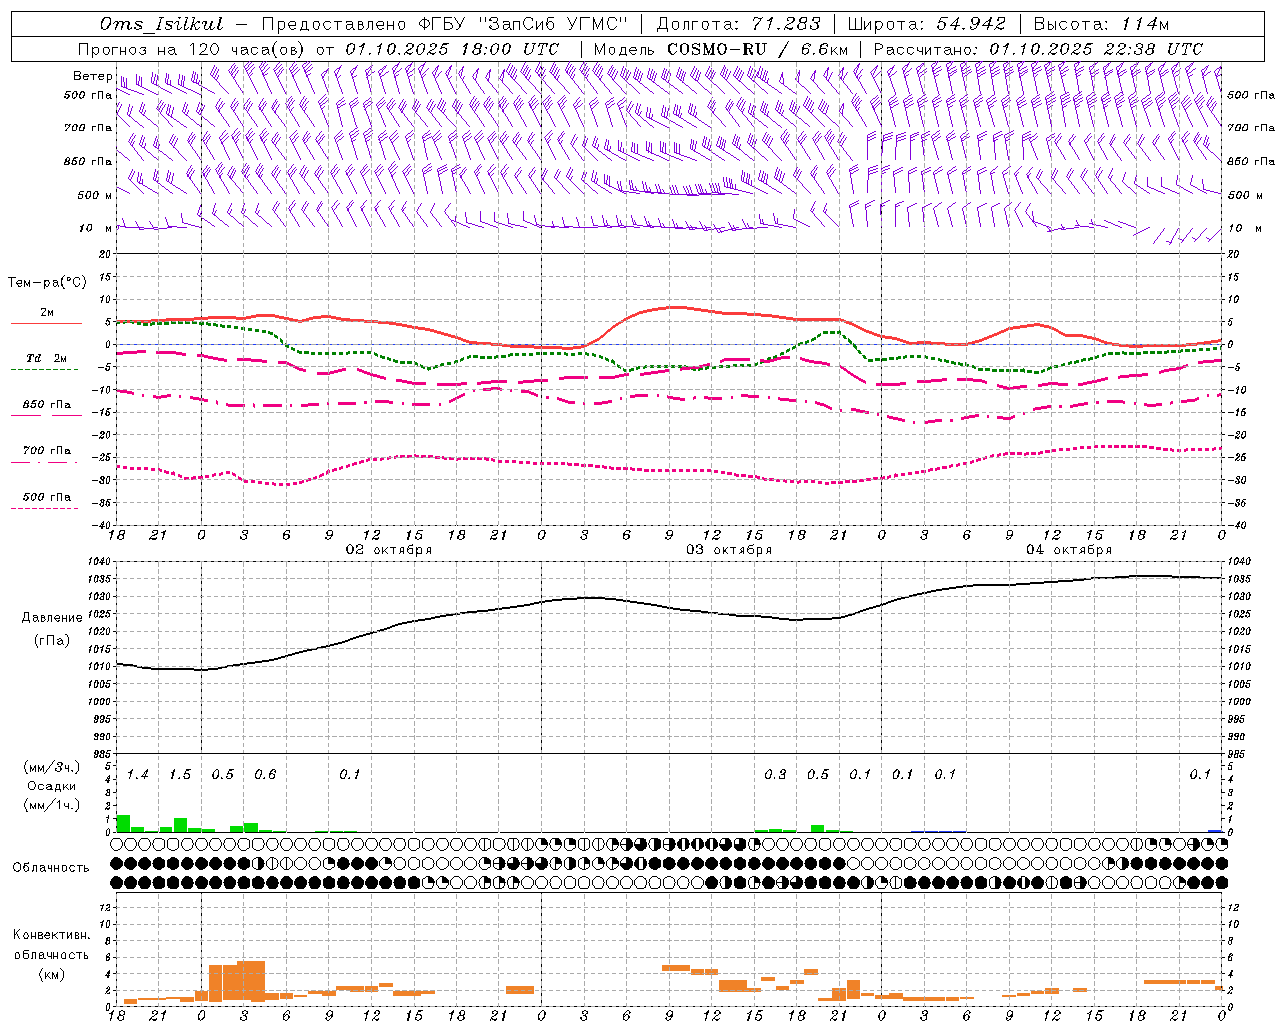Click the station name Oms_Isilkul
This screenshot has width=1280, height=1024.
(160, 24)
